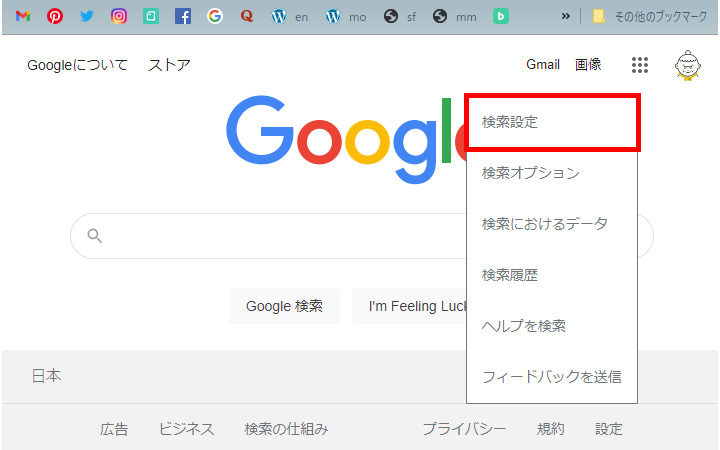Screen dimensions: 720x450
Task: Focus the Google search box
Action: coord(361,236)
